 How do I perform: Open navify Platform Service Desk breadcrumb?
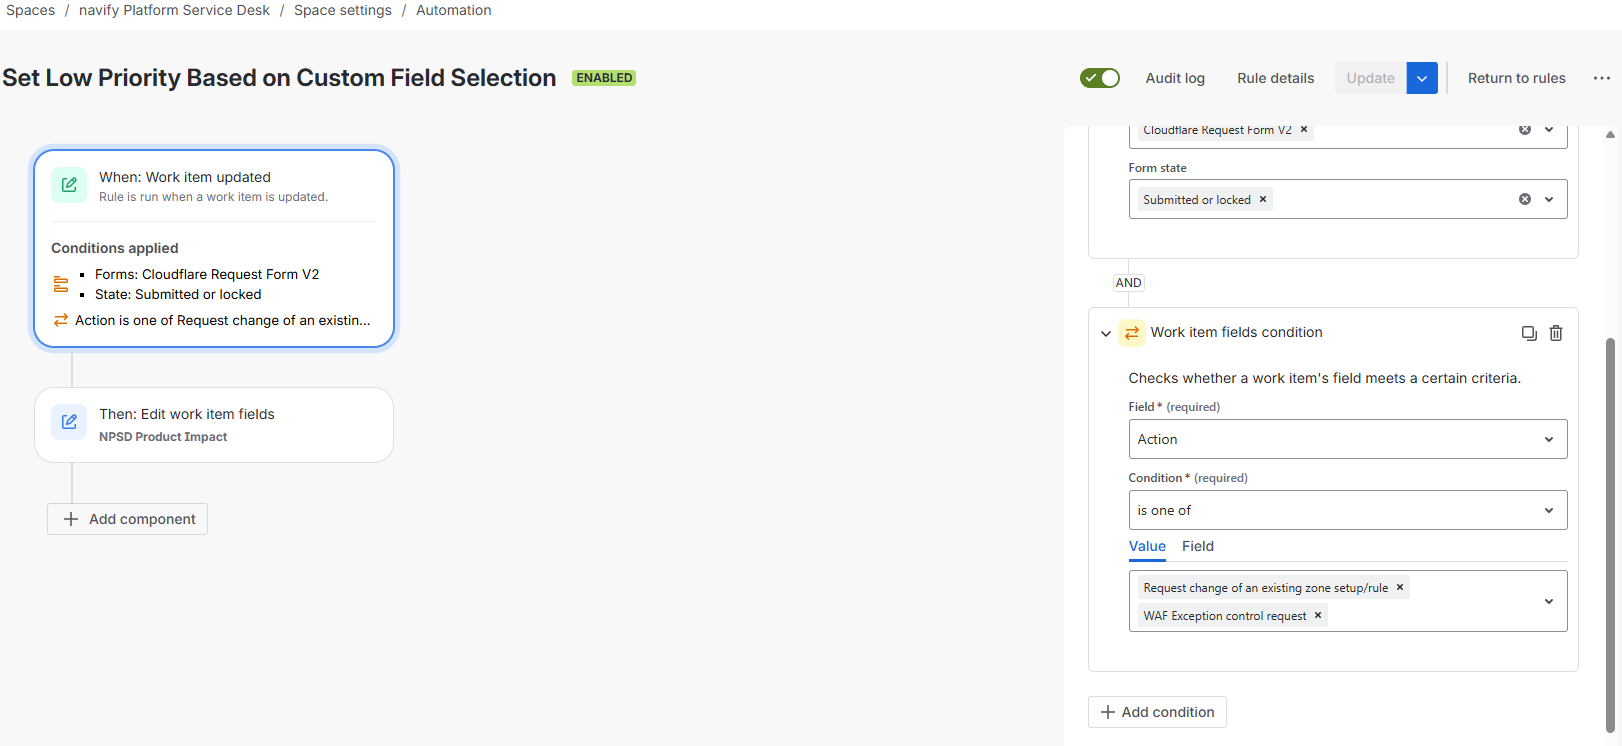point(175,10)
